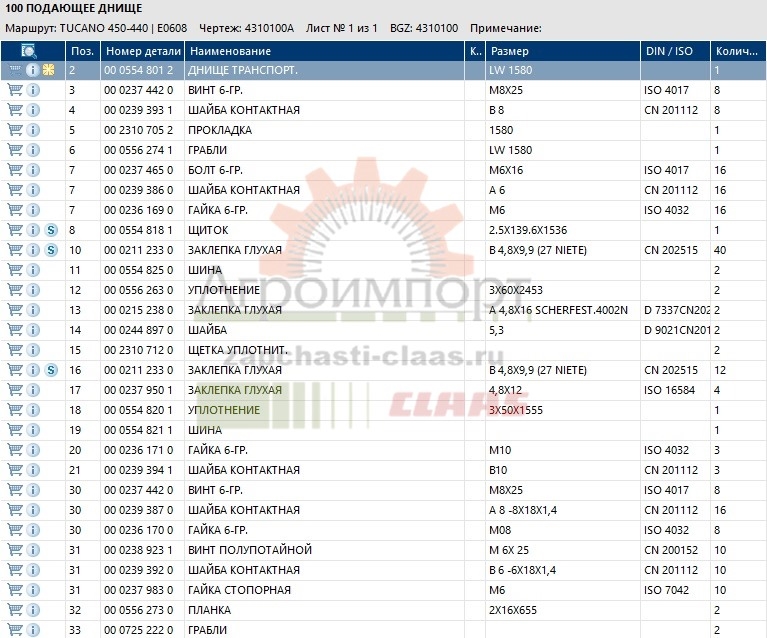Click the S icon on ЩИТОК row
This screenshot has width=767, height=638.
[x=51, y=230]
